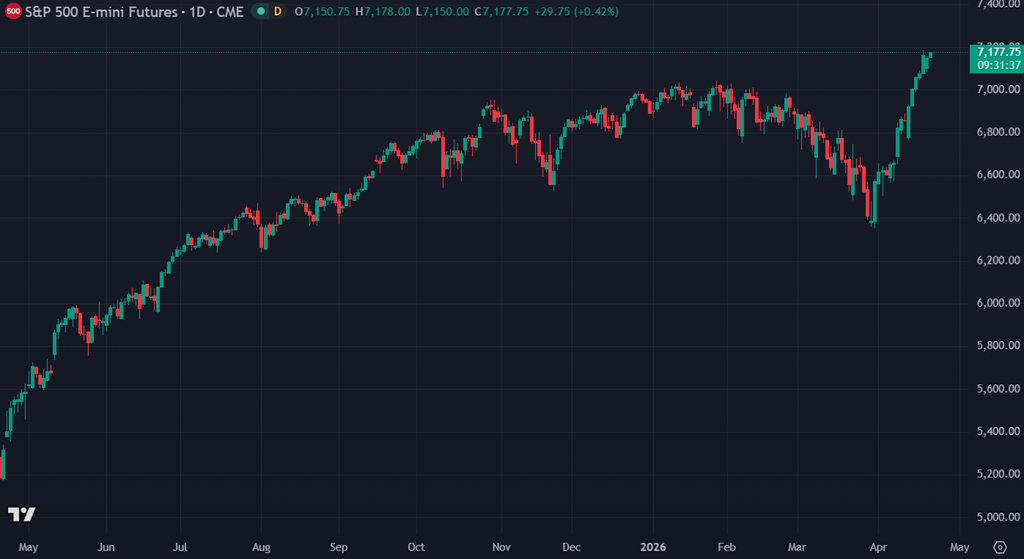
Task: Open chart settings via the gear icon
Action: [1000, 547]
